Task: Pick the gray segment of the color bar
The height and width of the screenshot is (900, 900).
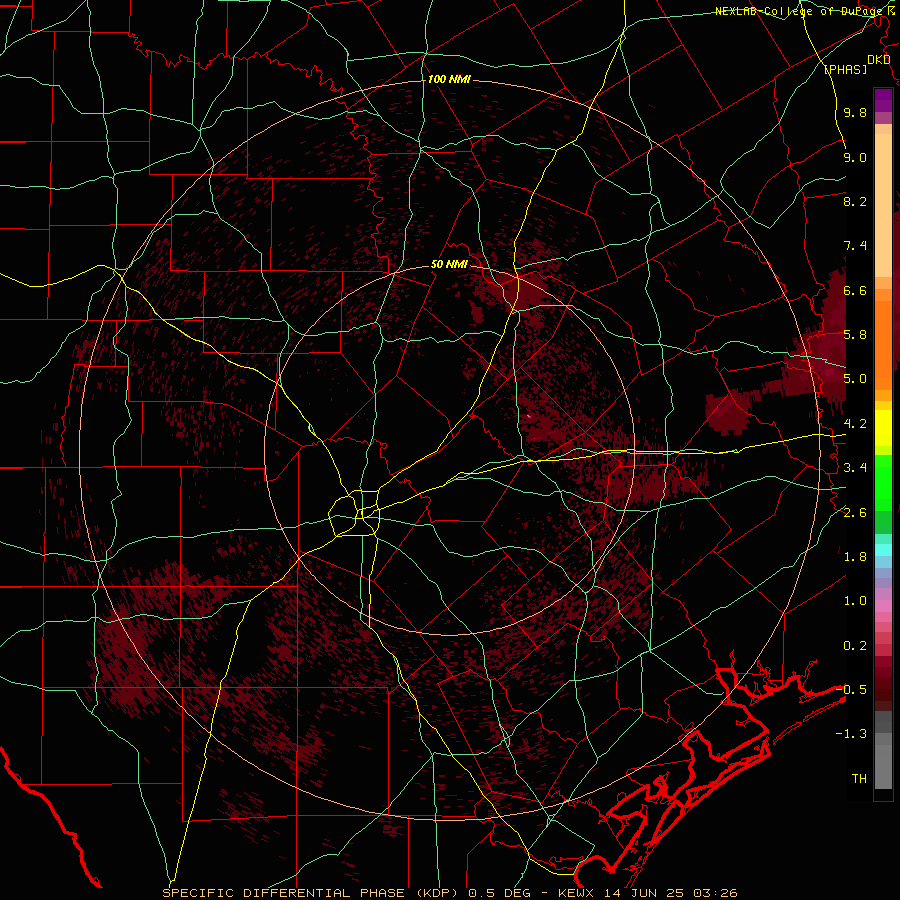Action: click(883, 750)
